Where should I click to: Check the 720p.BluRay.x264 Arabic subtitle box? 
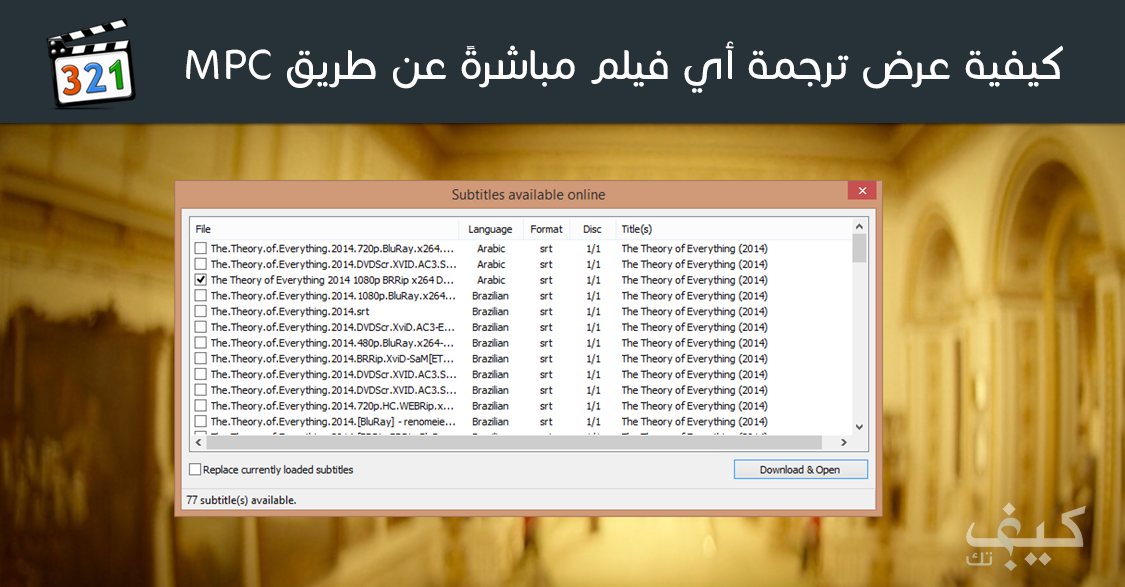click(x=201, y=248)
